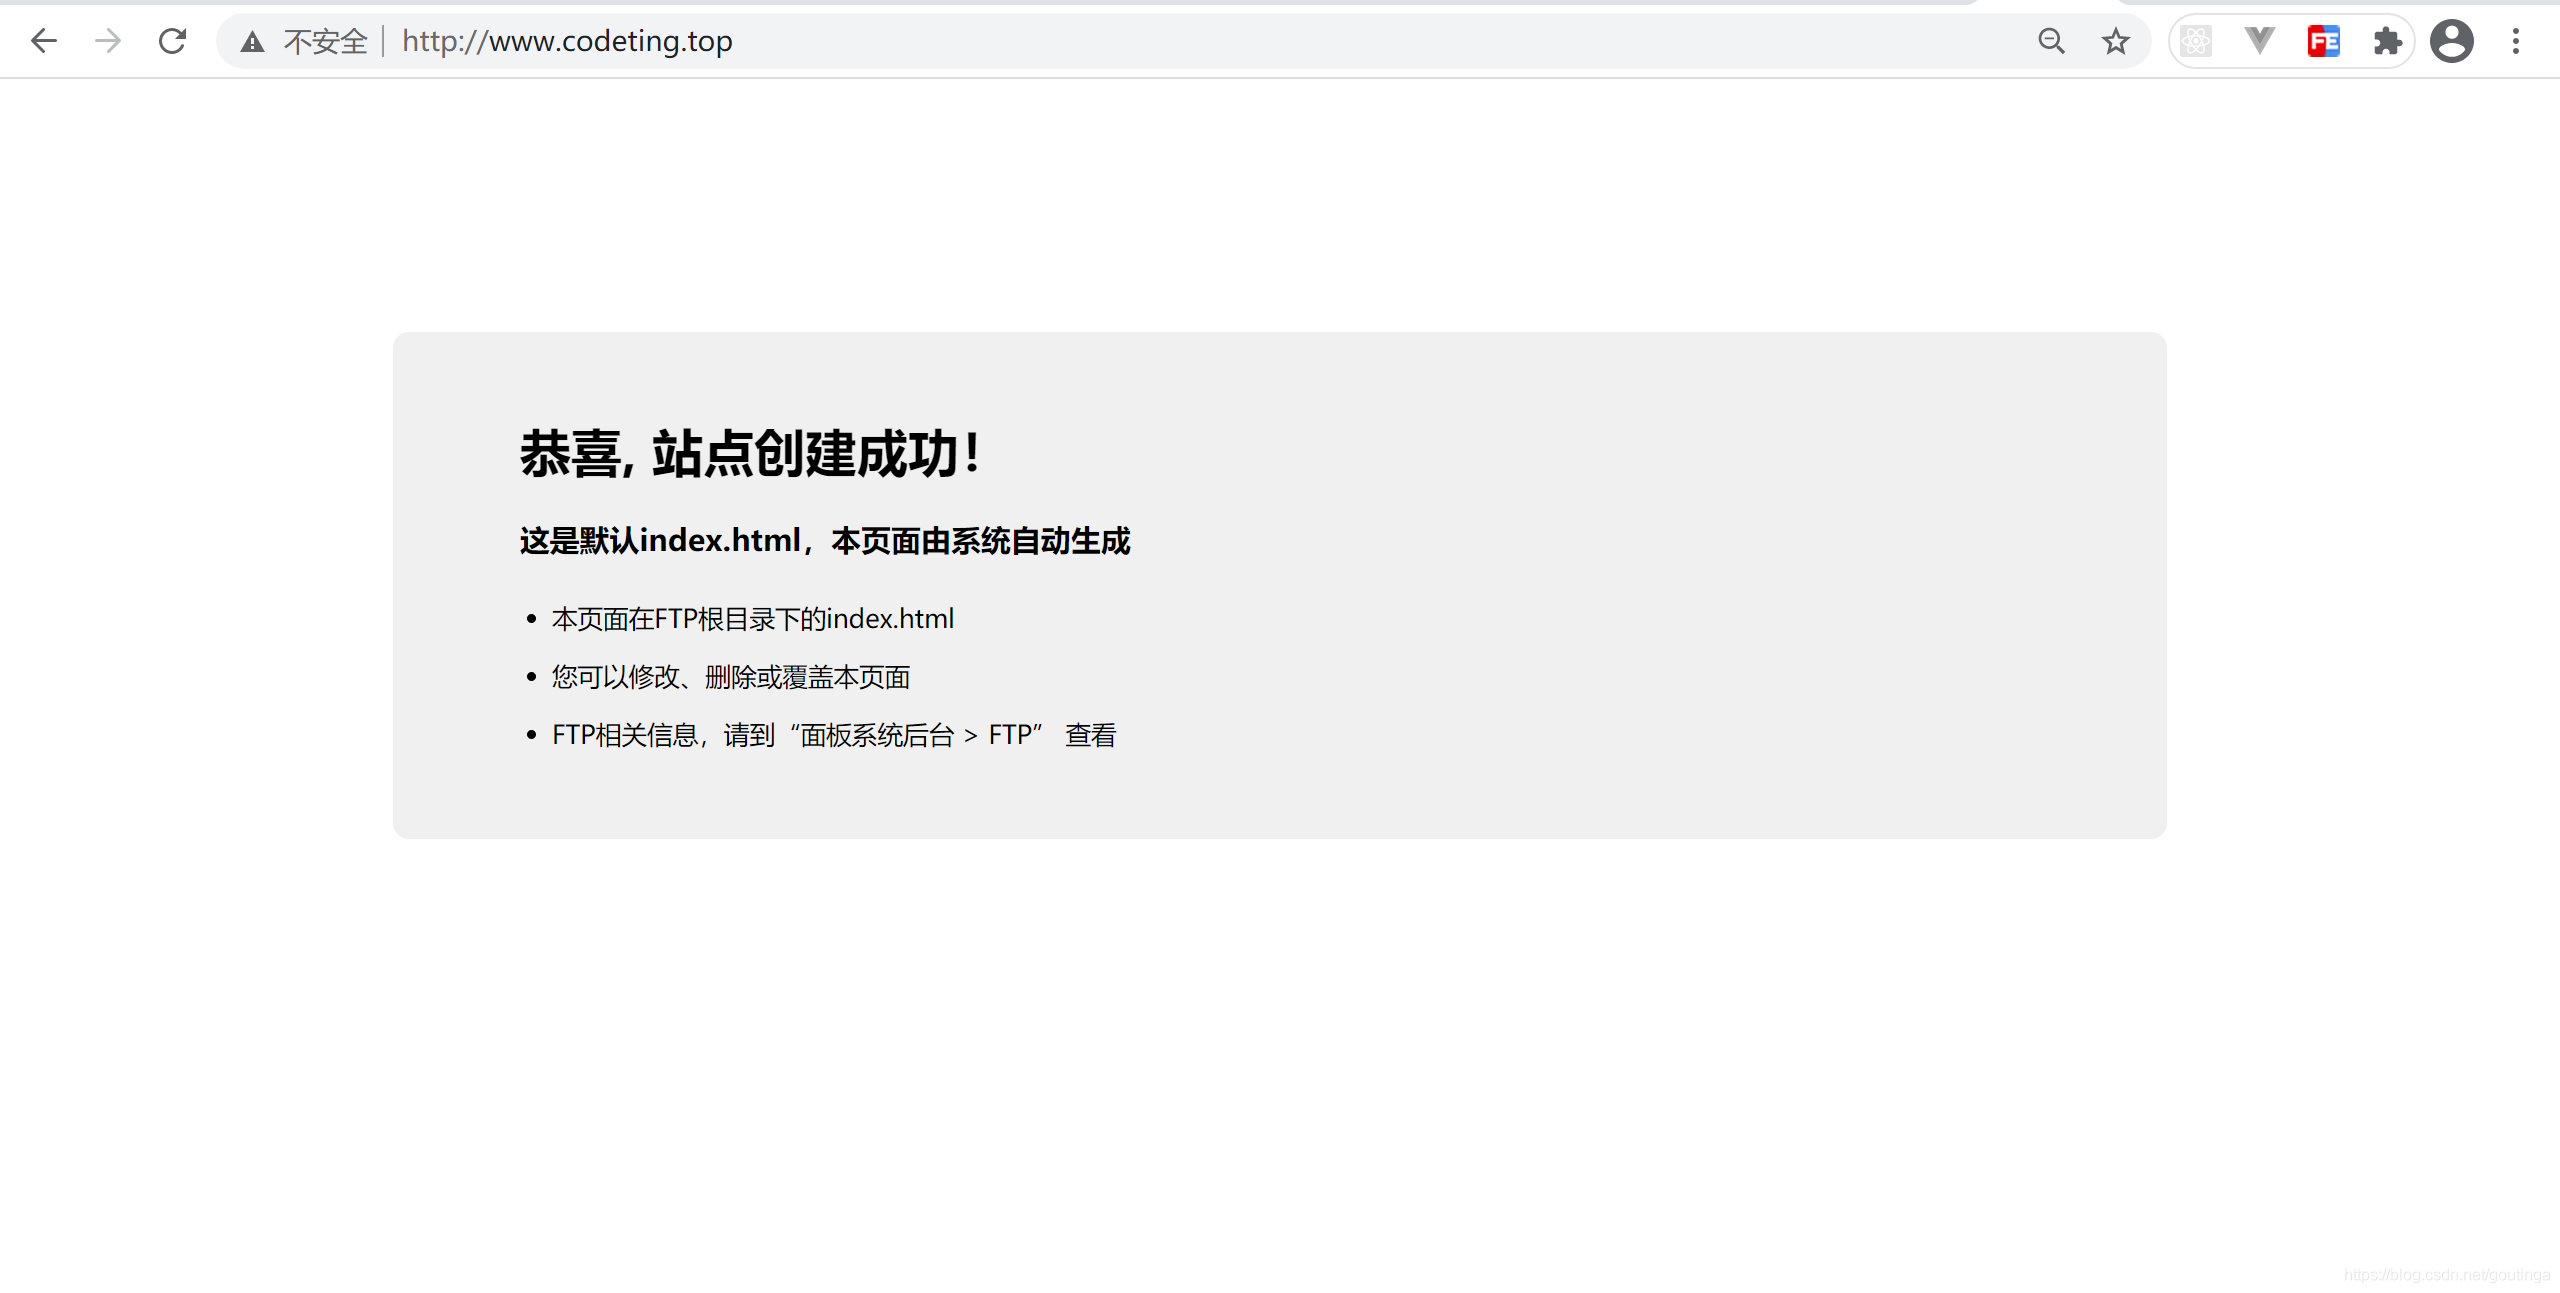
Task: Open the Chrome three-dot menu
Action: 2516,41
